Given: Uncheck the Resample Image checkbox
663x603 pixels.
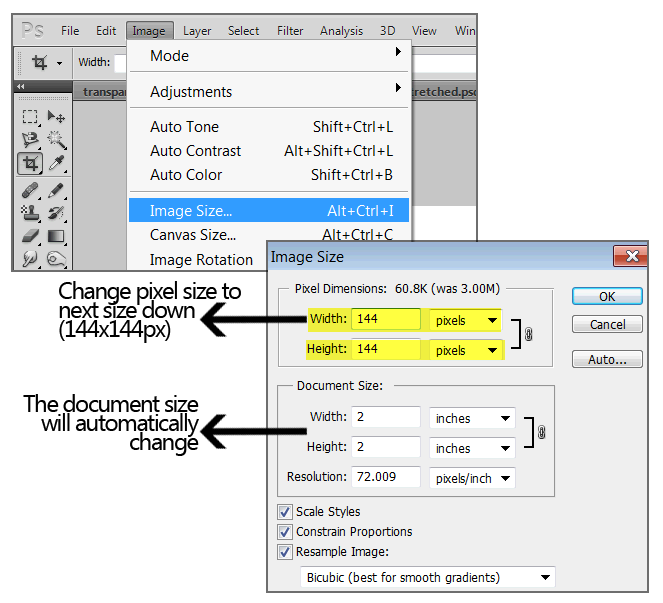Looking at the screenshot, I should pos(285,552).
